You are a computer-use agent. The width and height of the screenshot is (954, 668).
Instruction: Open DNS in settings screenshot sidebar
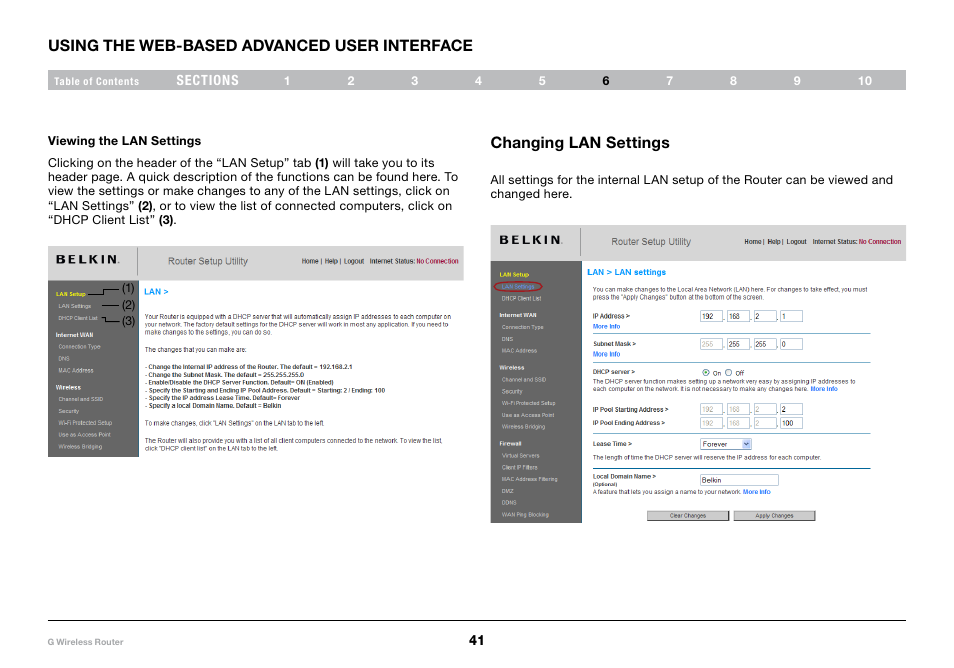(x=507, y=339)
